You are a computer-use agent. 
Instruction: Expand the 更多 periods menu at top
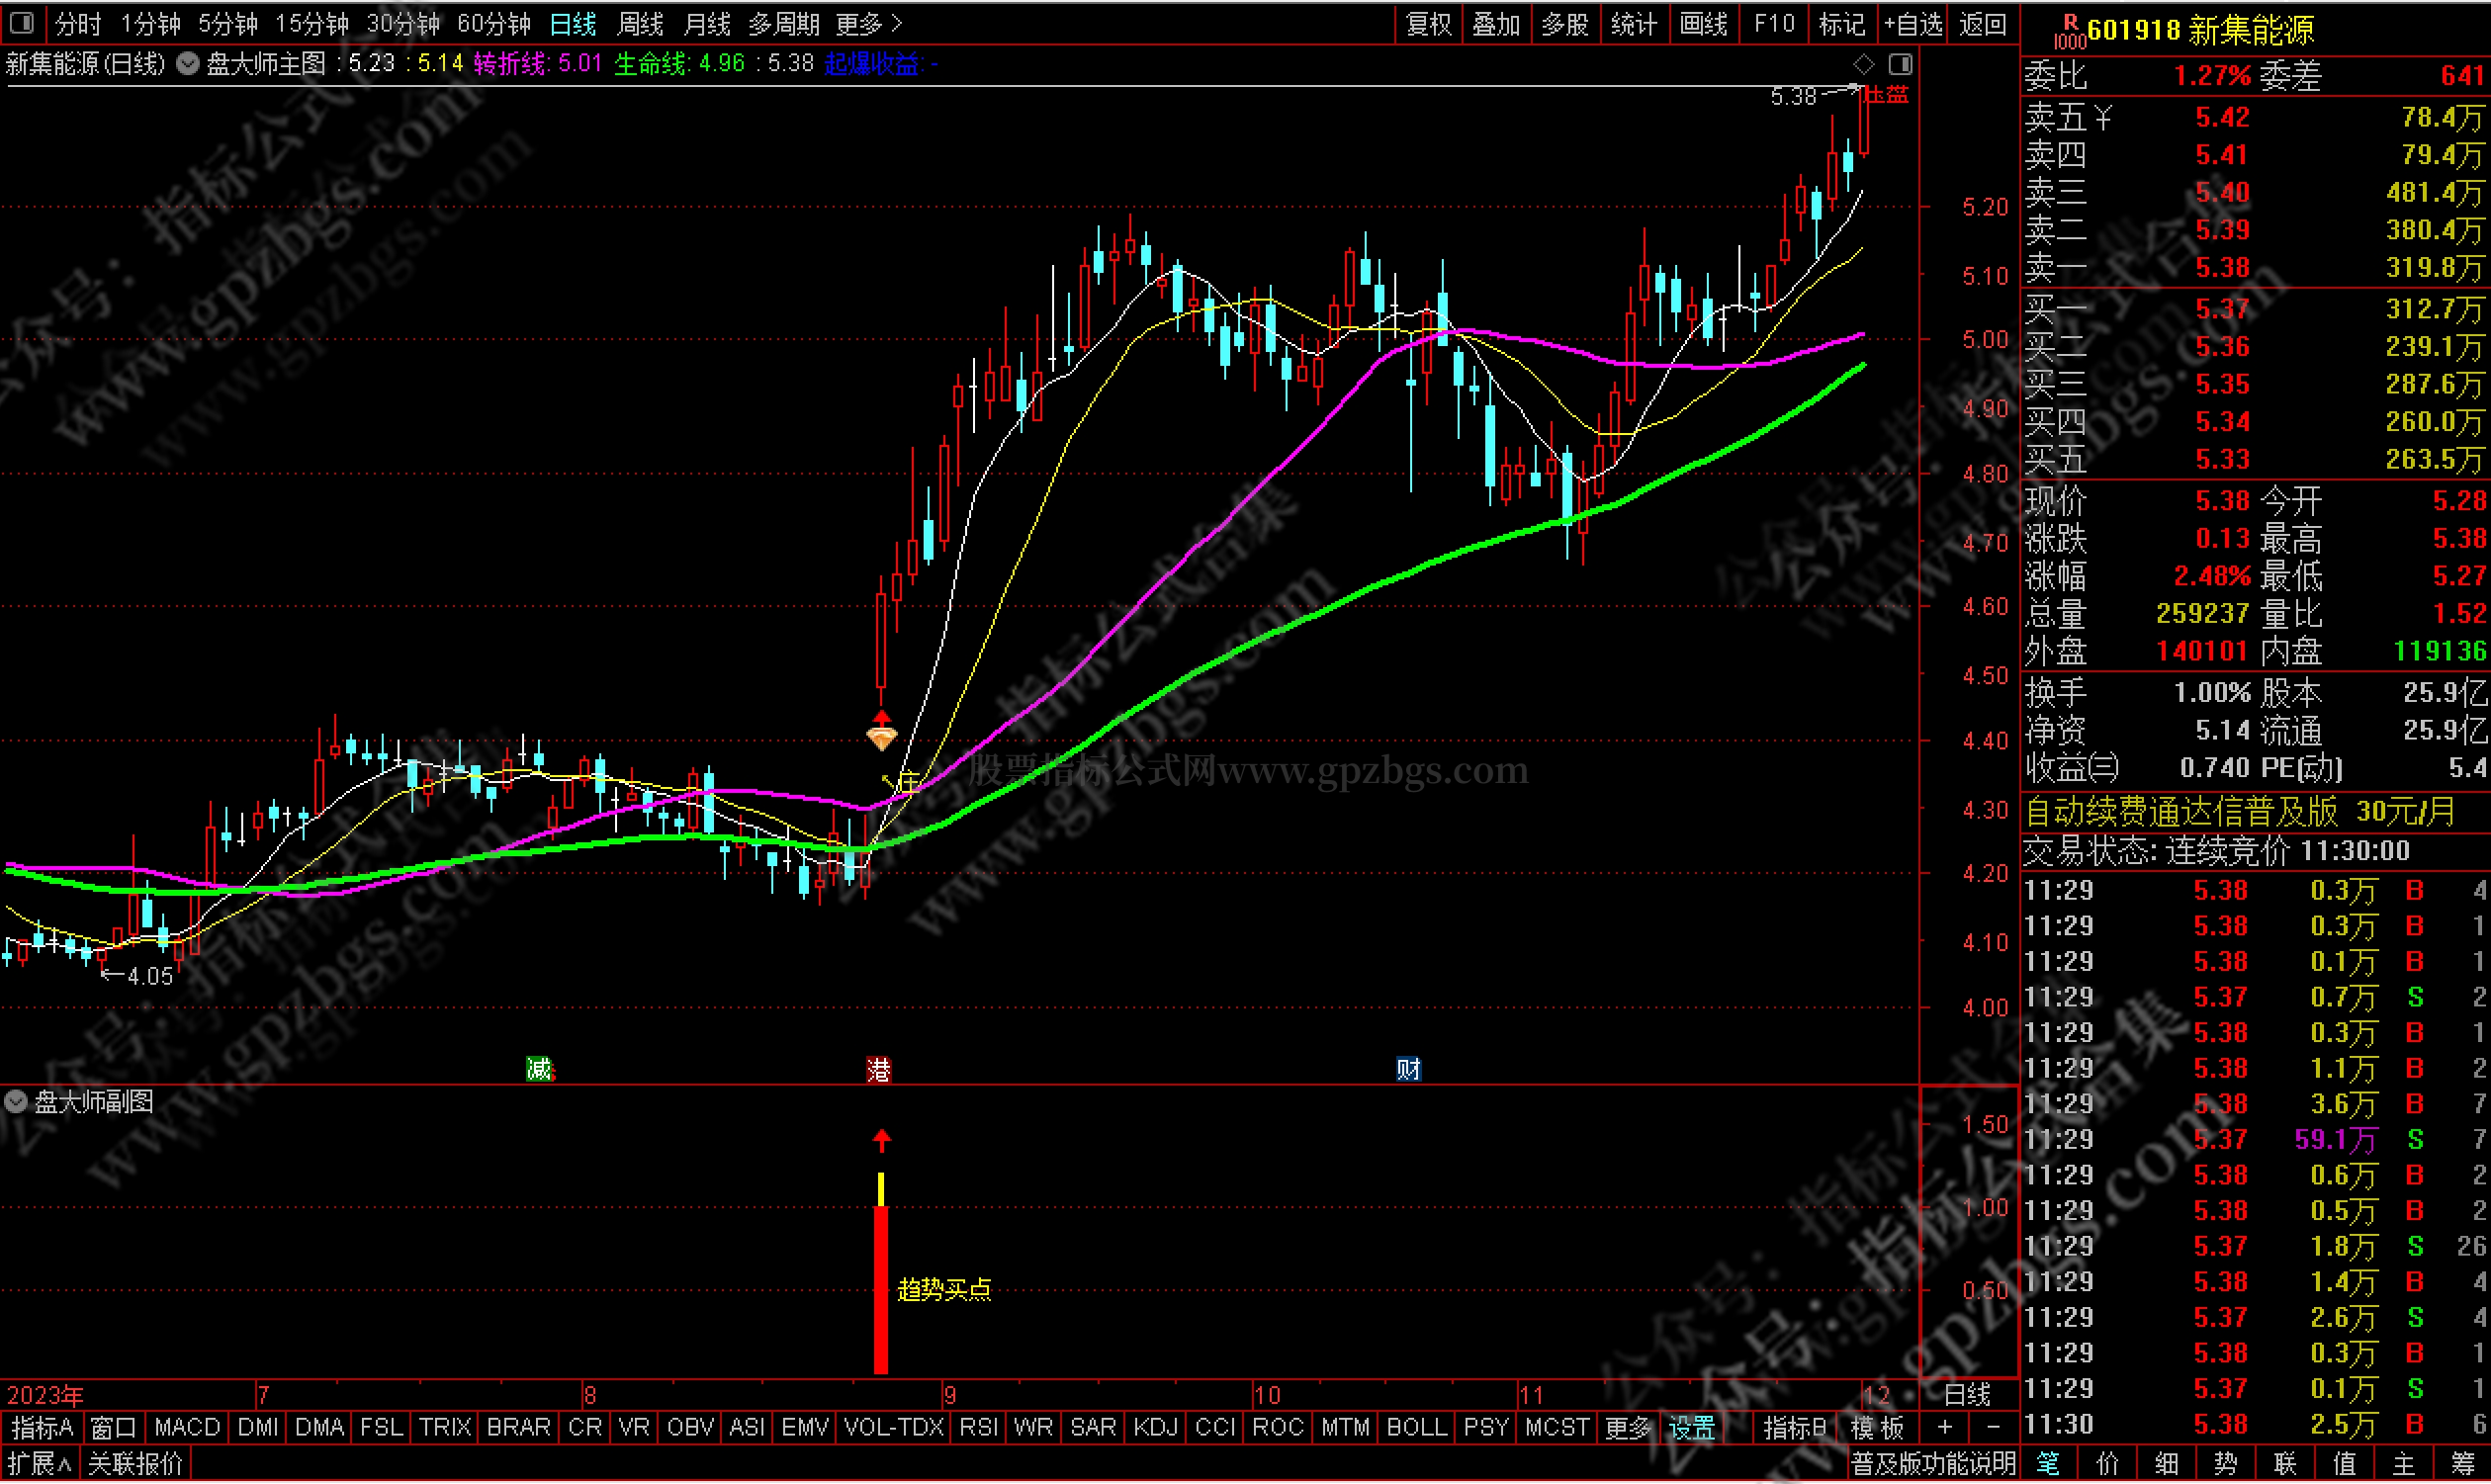pyautogui.click(x=868, y=23)
